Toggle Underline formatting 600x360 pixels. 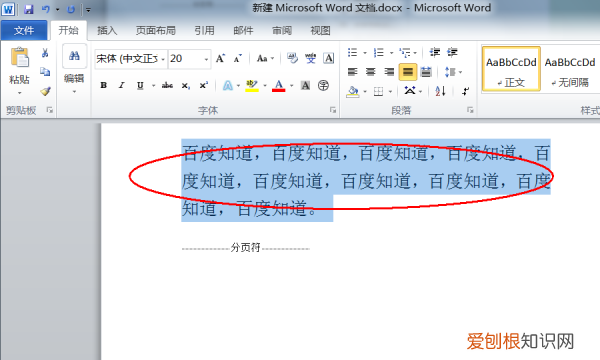tap(140, 85)
